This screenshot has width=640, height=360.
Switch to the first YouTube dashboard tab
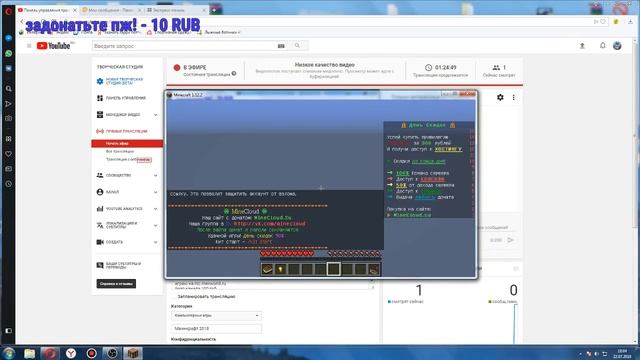click(47, 10)
